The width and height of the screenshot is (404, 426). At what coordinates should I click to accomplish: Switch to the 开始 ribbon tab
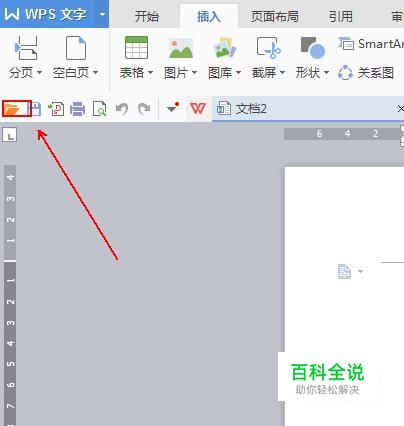(146, 16)
